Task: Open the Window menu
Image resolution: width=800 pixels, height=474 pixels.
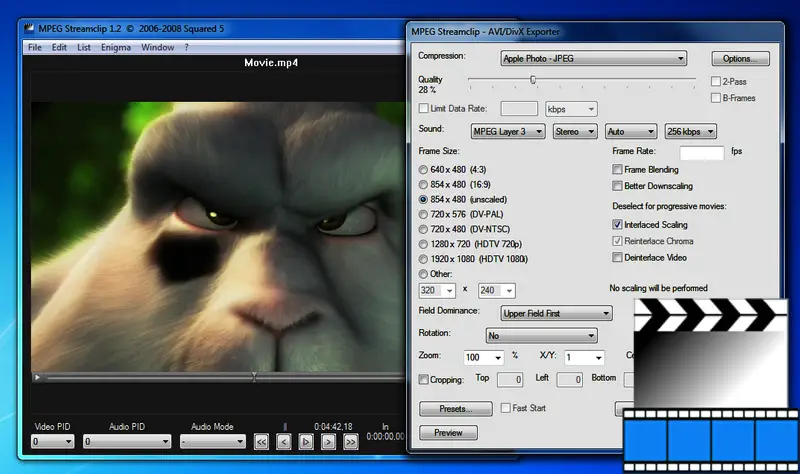Action: [x=158, y=47]
